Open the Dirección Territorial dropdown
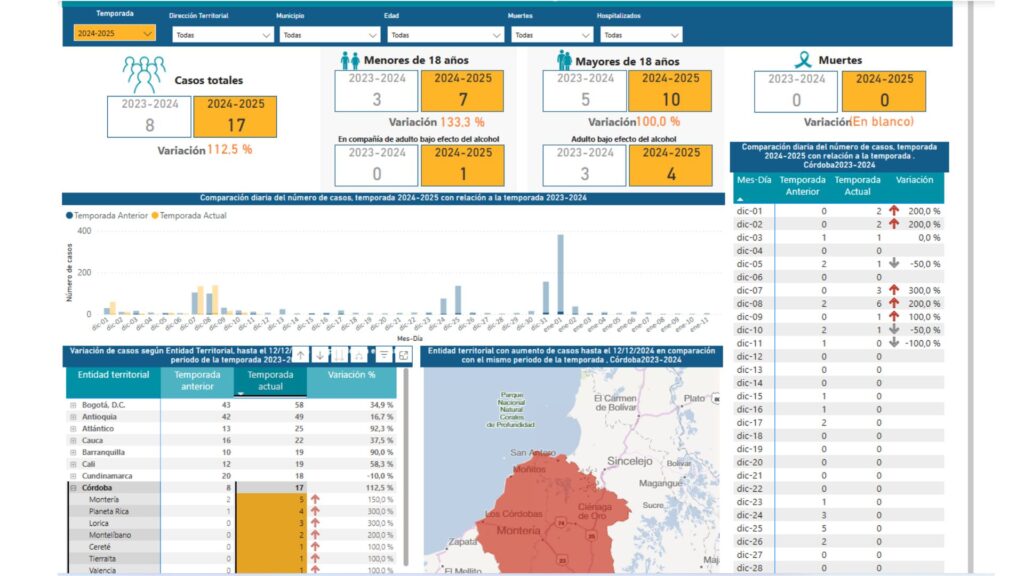Image resolution: width=1024 pixels, height=576 pixels. [x=222, y=34]
